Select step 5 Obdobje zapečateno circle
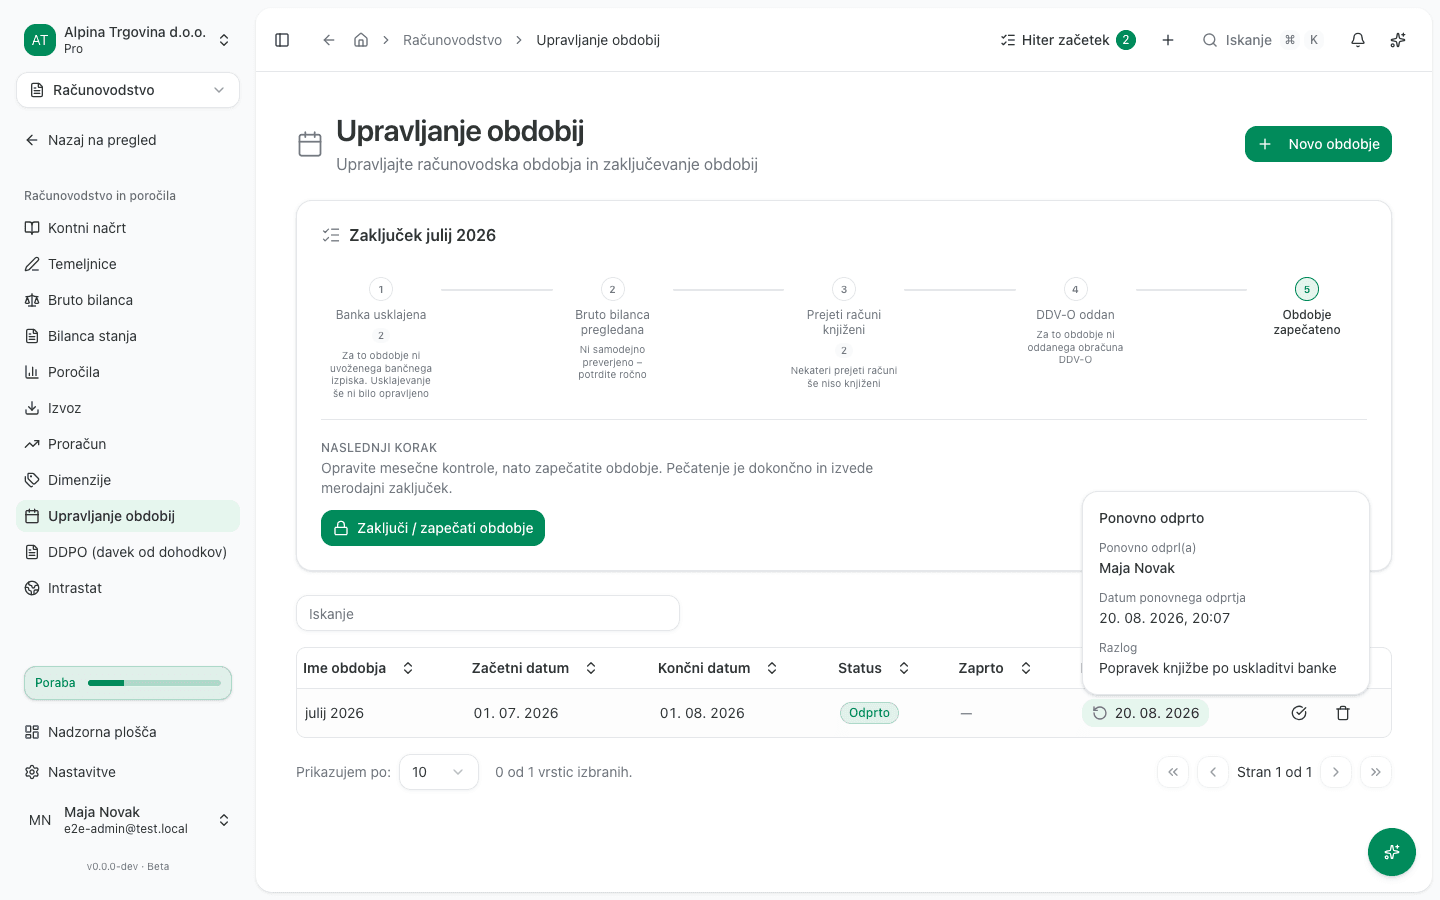Image resolution: width=1440 pixels, height=900 pixels. [x=1307, y=289]
